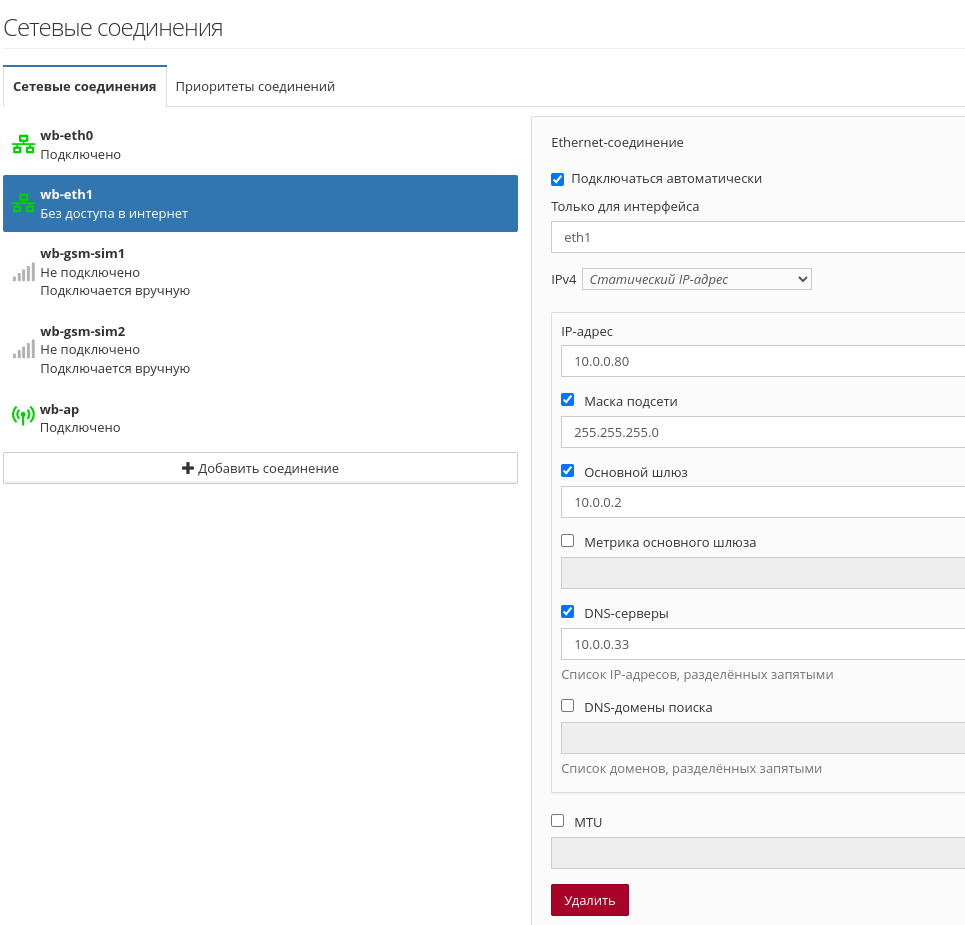
Task: Click the DNS-серверы field with 10.0.0.33
Action: click(x=763, y=644)
